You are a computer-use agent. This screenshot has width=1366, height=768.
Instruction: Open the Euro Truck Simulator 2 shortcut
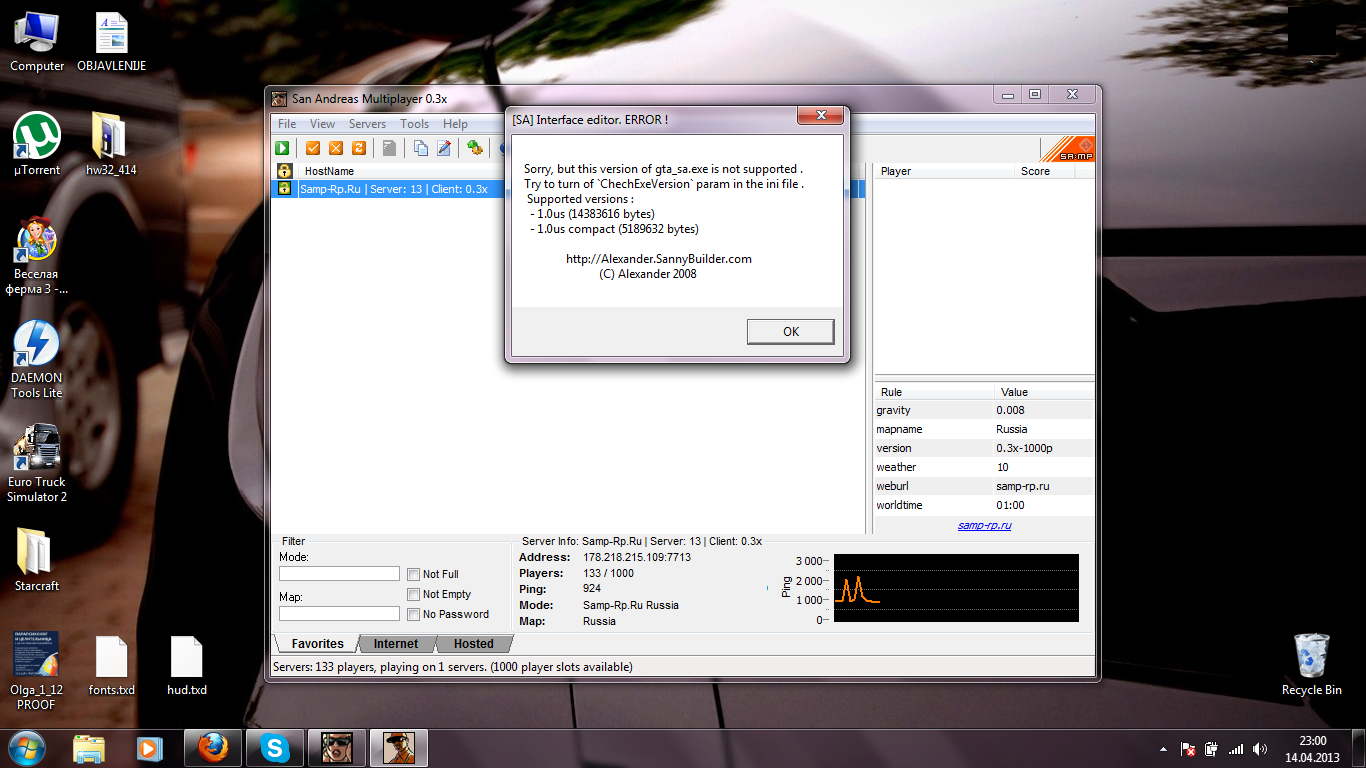37,464
